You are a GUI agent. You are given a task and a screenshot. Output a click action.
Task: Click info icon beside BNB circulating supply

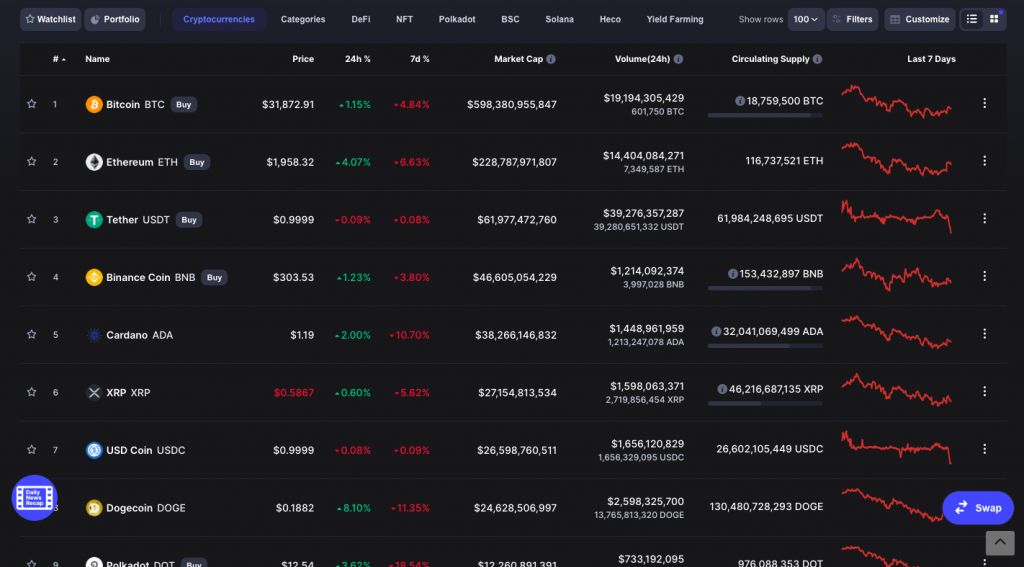coord(733,274)
